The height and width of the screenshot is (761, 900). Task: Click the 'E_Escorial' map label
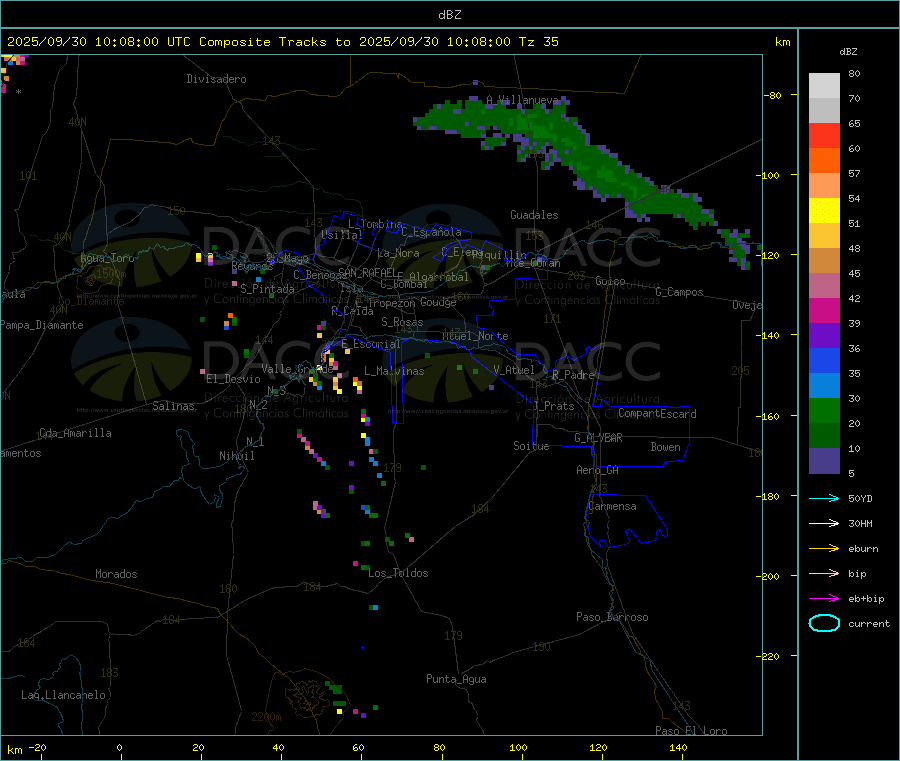[371, 344]
